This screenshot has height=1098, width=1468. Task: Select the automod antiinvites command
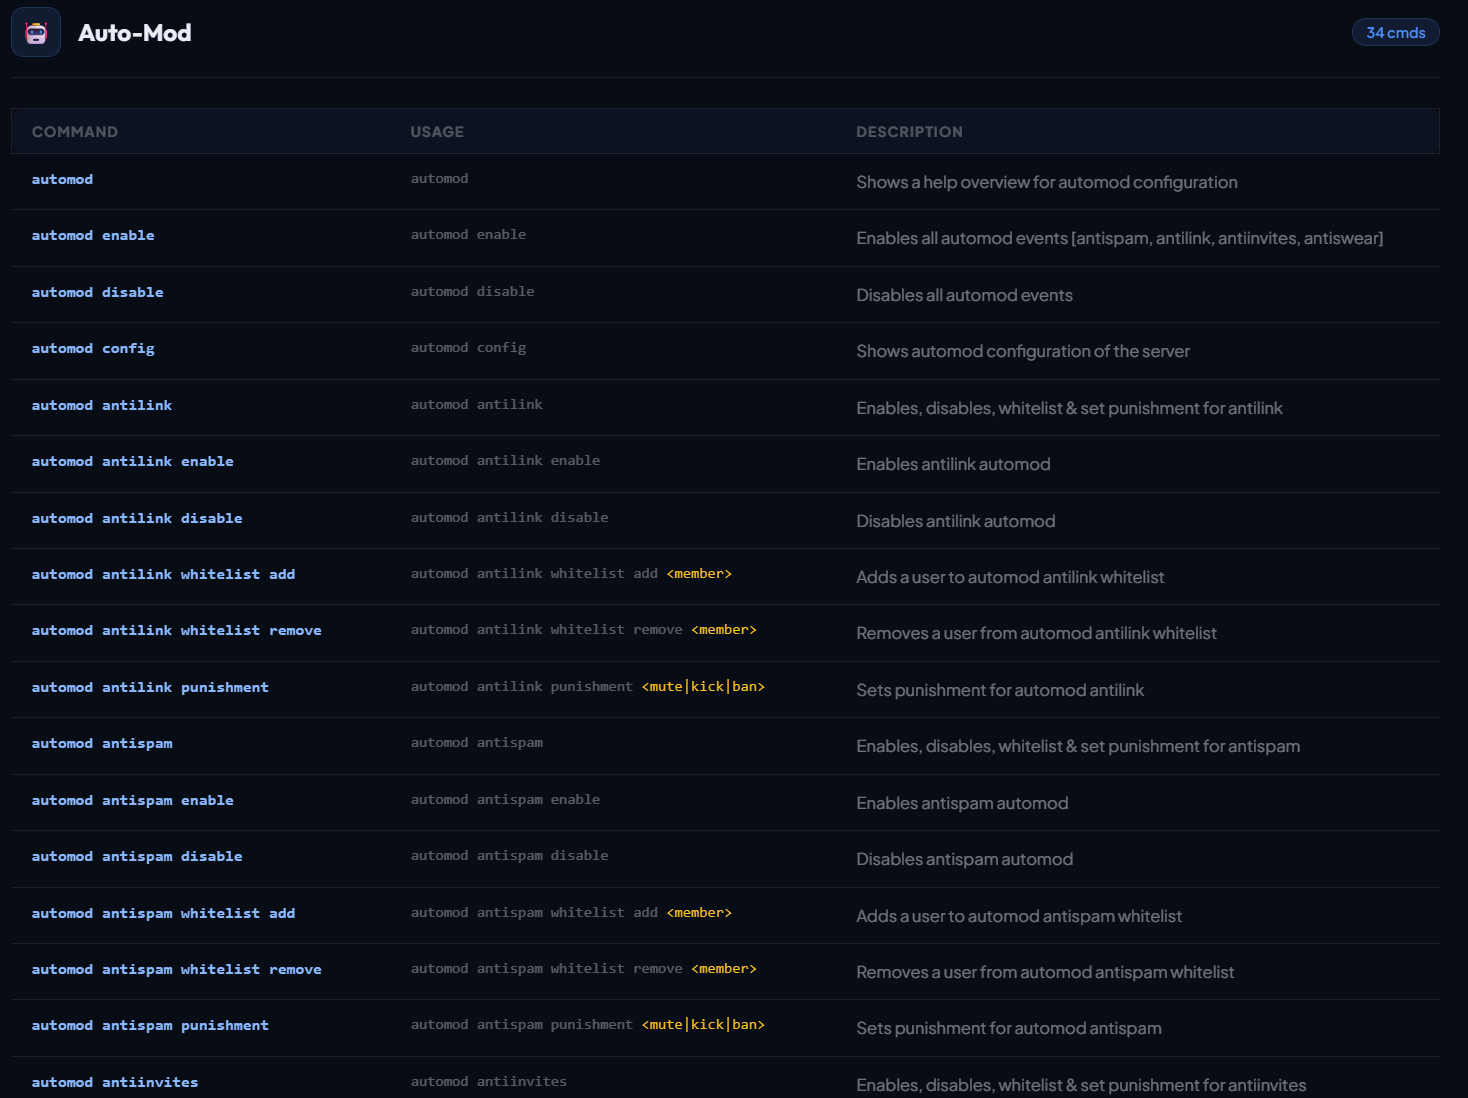[x=115, y=1082]
